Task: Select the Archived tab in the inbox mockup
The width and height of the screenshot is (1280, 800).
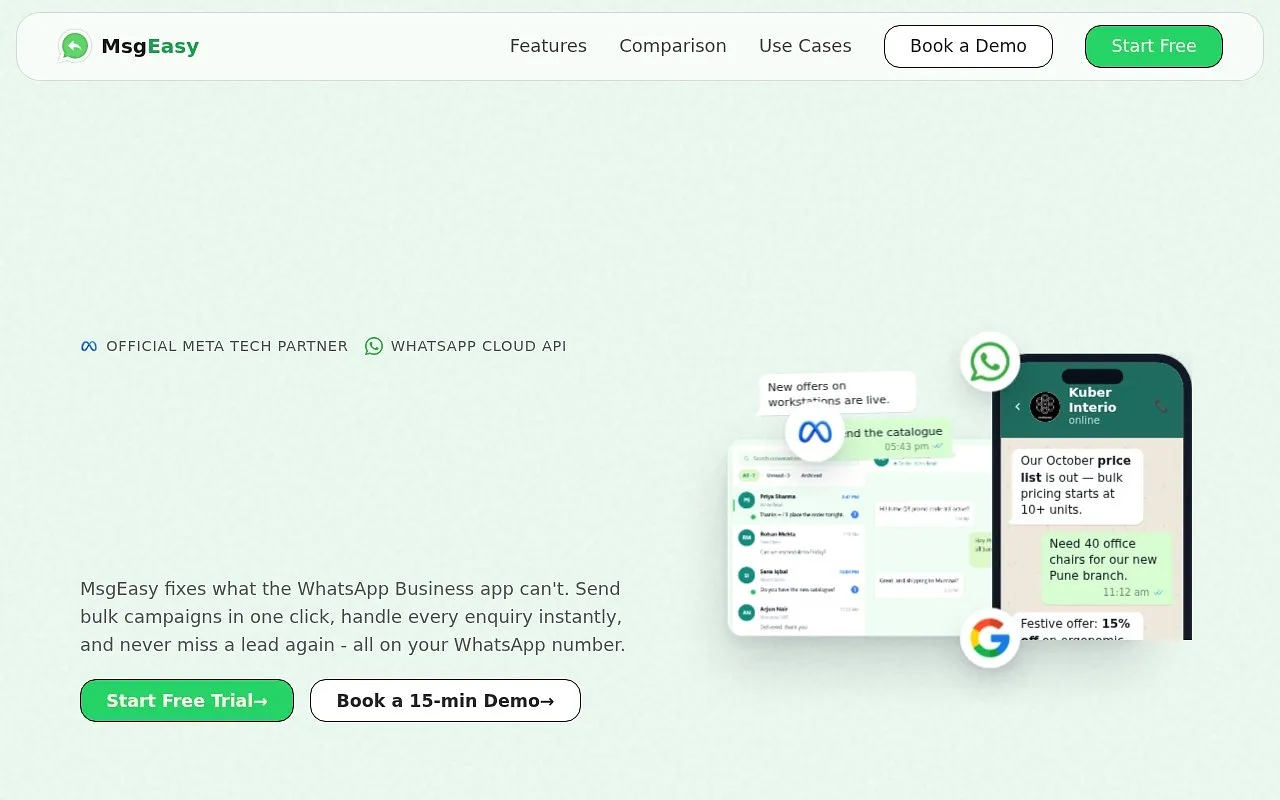Action: [811, 475]
